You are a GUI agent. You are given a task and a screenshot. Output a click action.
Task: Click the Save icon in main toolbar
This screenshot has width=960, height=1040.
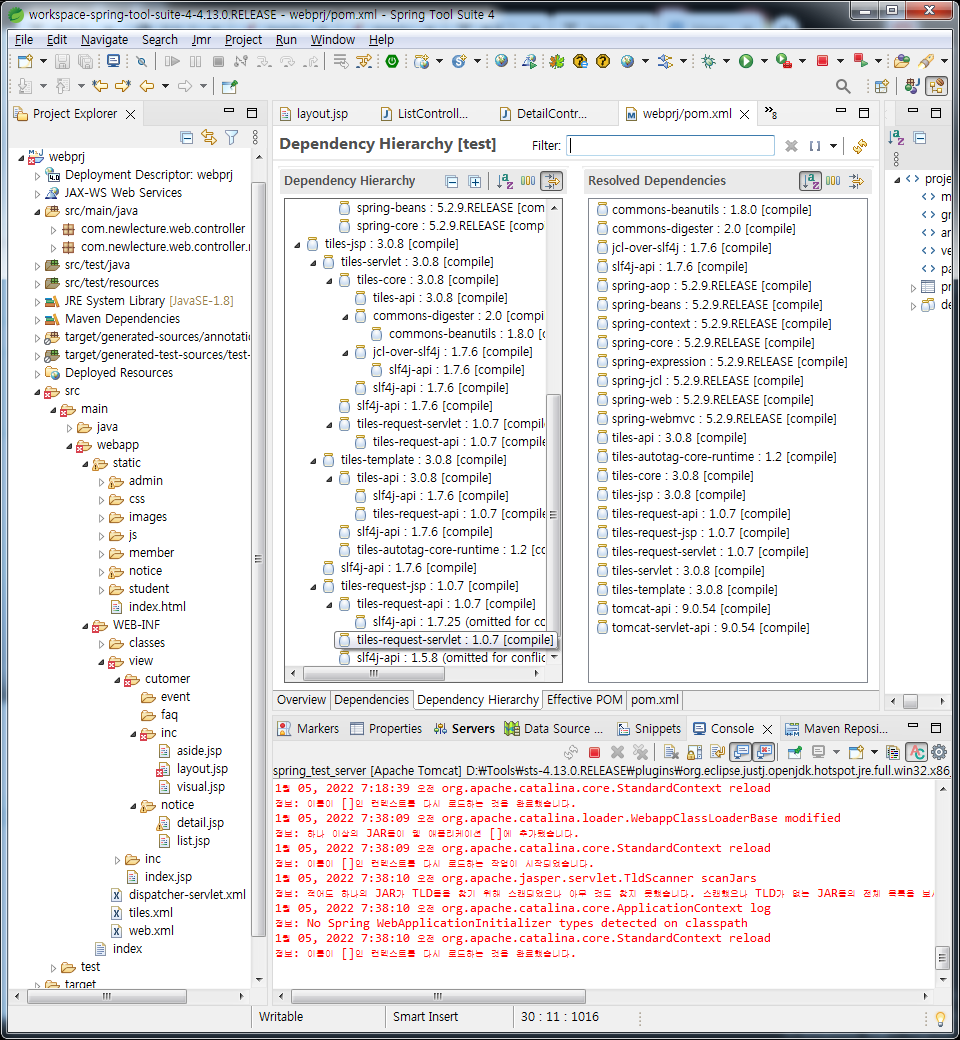click(x=62, y=62)
